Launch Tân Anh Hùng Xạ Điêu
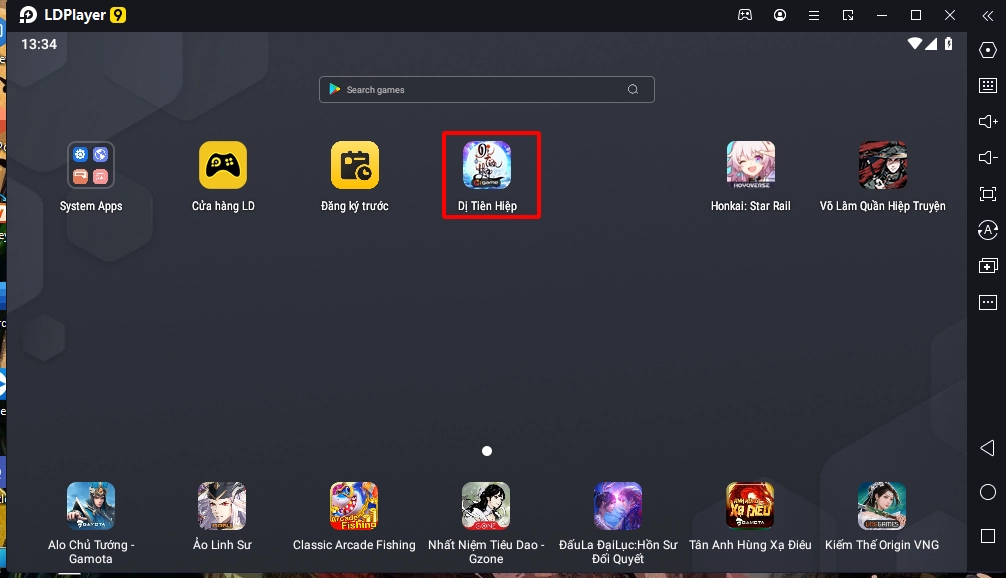The width and height of the screenshot is (1006, 578). [750, 506]
